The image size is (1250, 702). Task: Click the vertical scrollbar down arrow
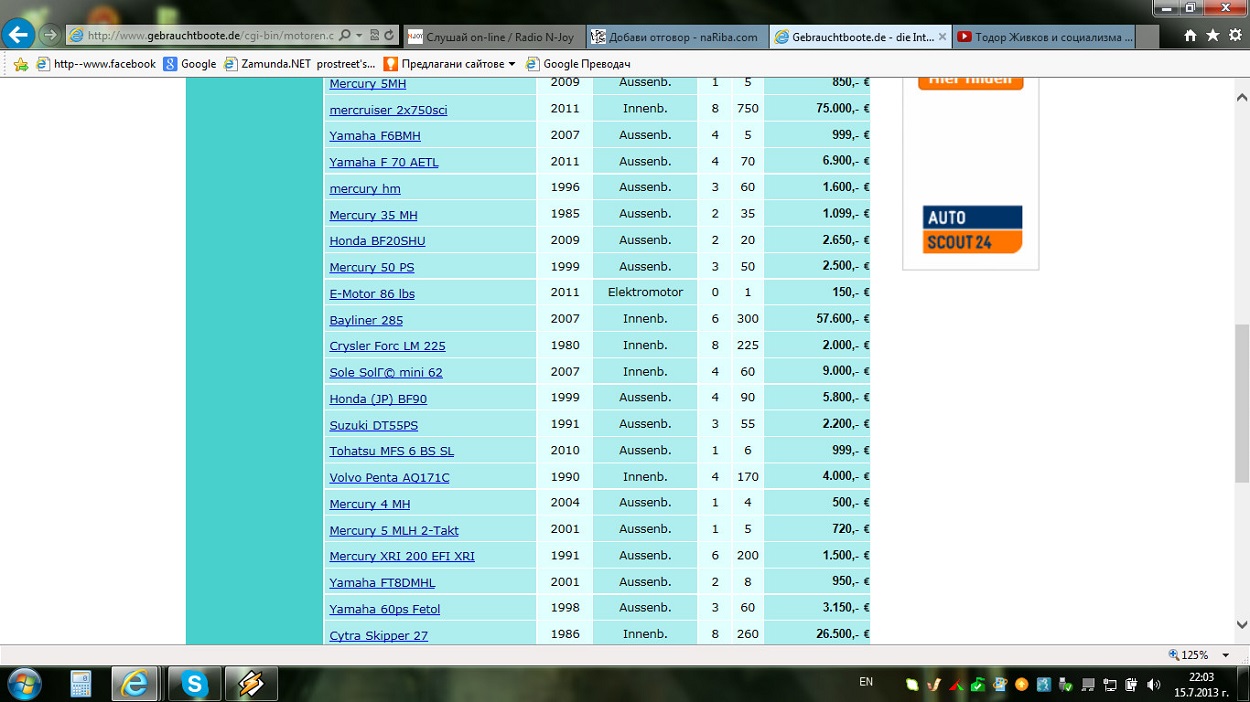[x=1242, y=625]
